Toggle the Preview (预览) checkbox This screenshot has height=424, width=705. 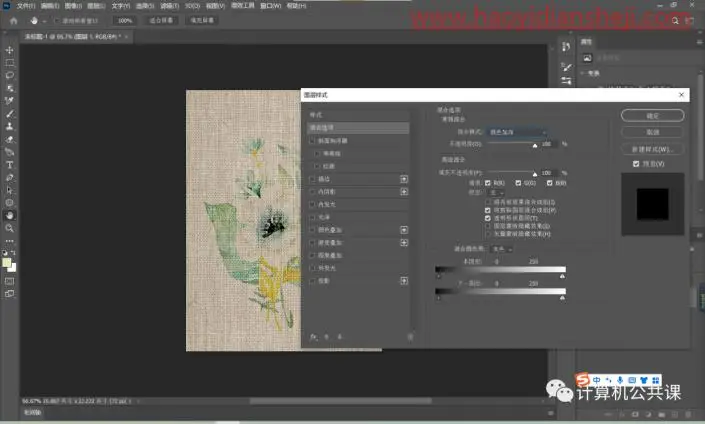click(x=636, y=164)
